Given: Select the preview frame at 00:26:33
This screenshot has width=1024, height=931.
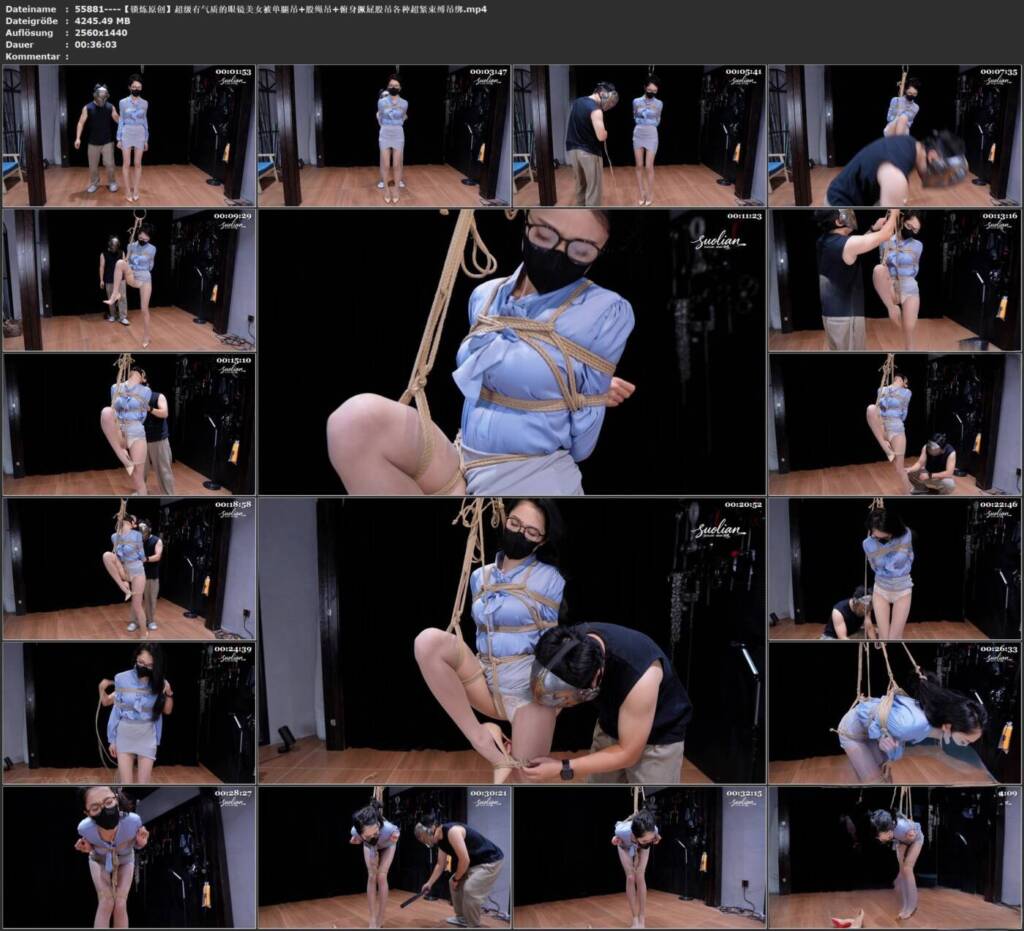Looking at the screenshot, I should 894,713.
